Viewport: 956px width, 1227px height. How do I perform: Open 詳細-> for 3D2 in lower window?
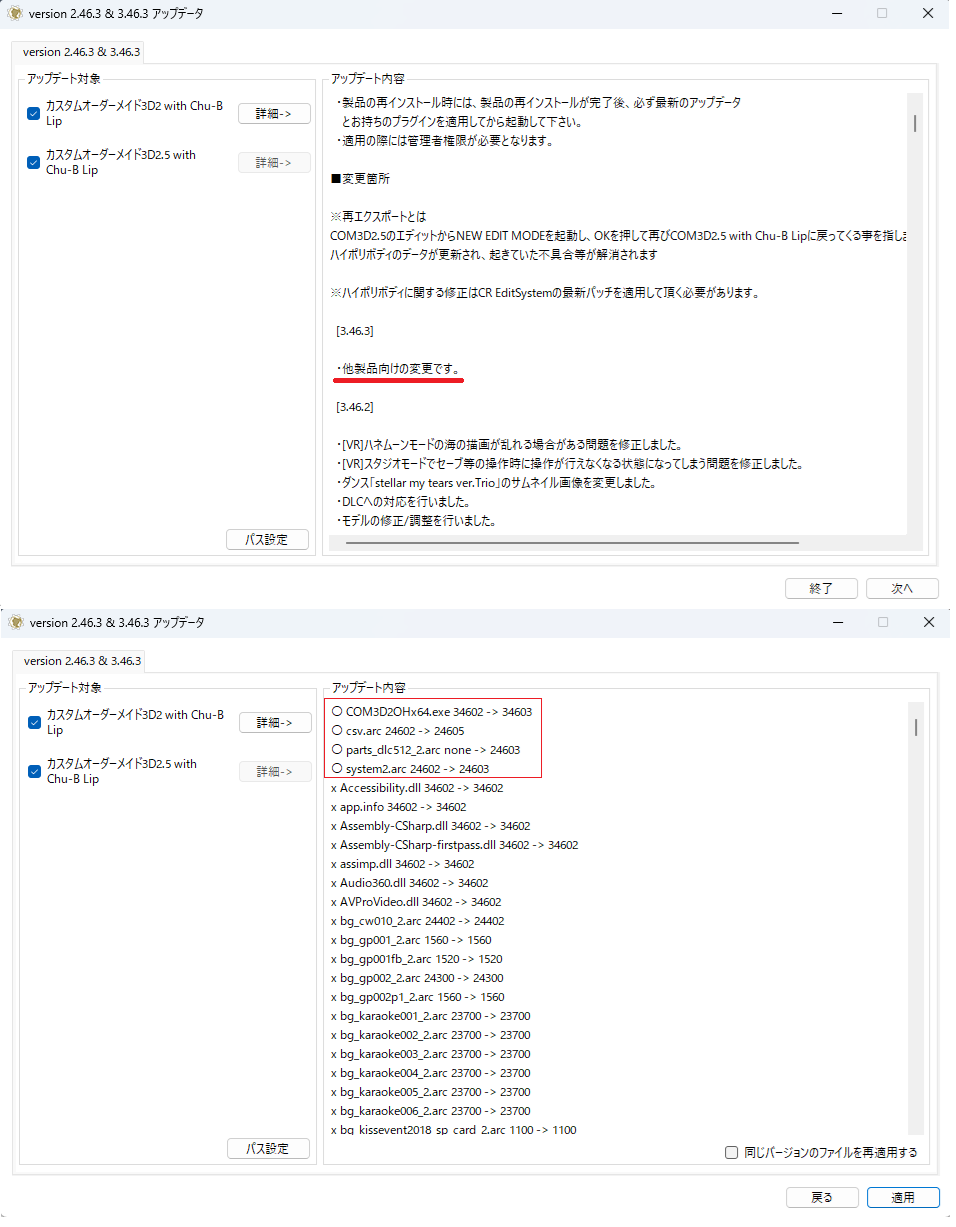pyautogui.click(x=275, y=722)
